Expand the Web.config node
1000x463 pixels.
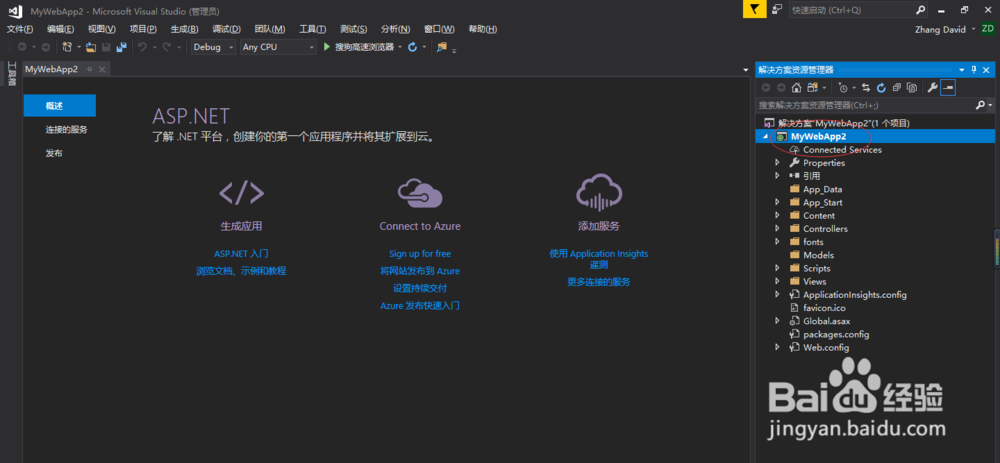click(x=777, y=348)
